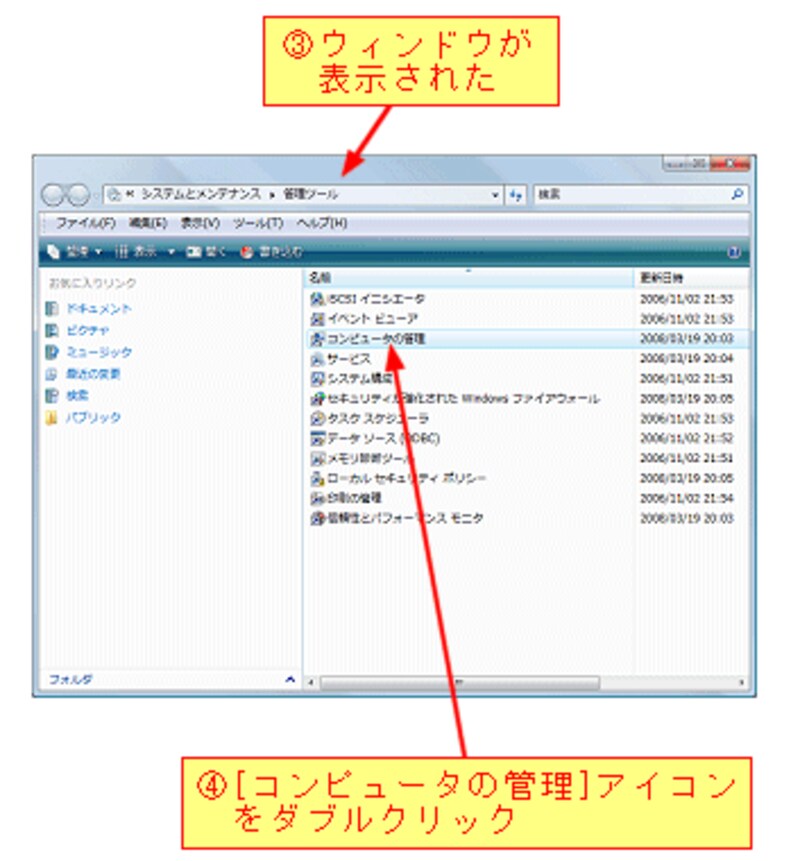Click the horizontal scrollbar thumb
Screen dimensions: 800x861
point(460,683)
